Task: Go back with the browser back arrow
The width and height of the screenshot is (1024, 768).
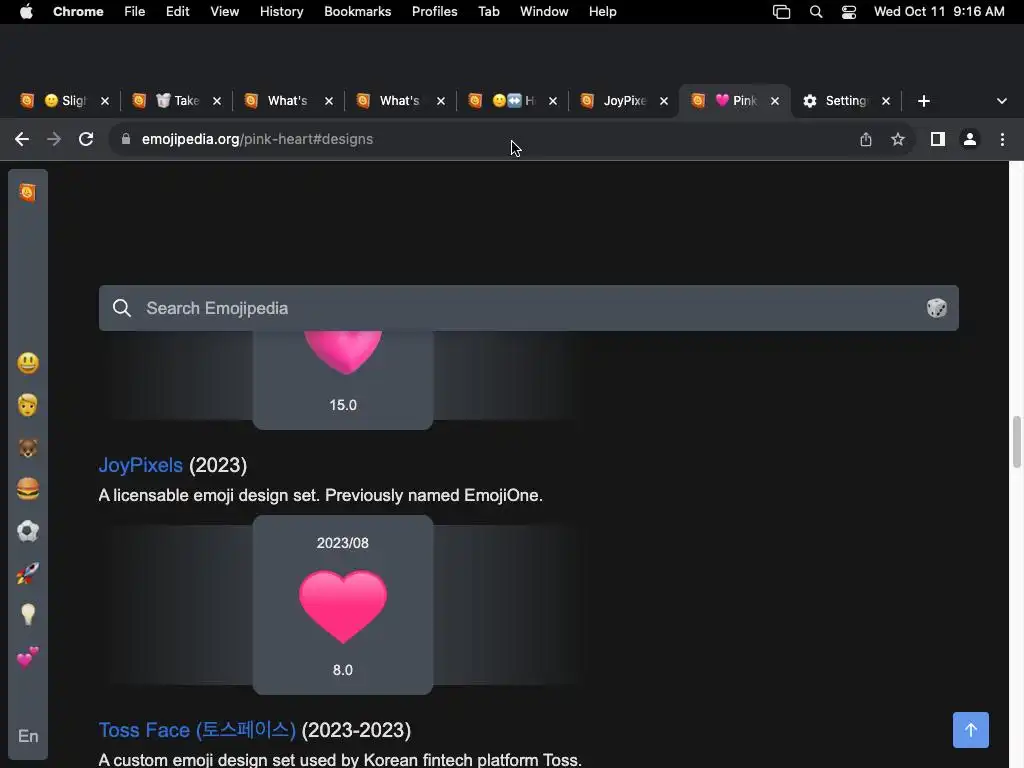Action: tap(22, 139)
